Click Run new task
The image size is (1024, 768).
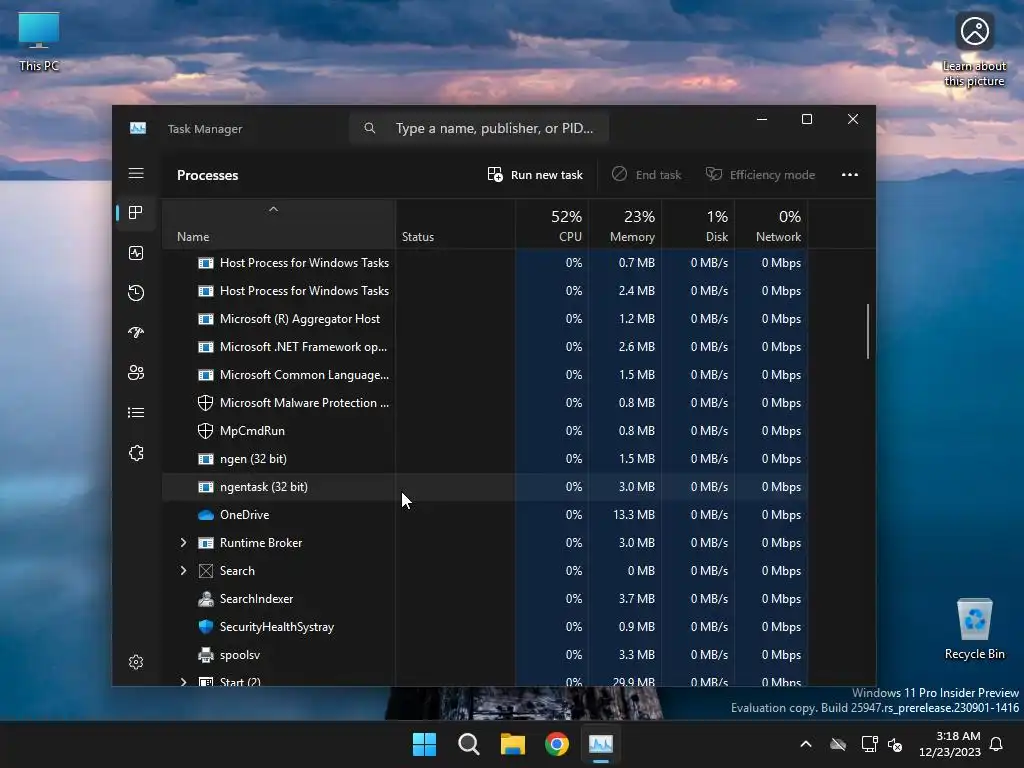(535, 174)
